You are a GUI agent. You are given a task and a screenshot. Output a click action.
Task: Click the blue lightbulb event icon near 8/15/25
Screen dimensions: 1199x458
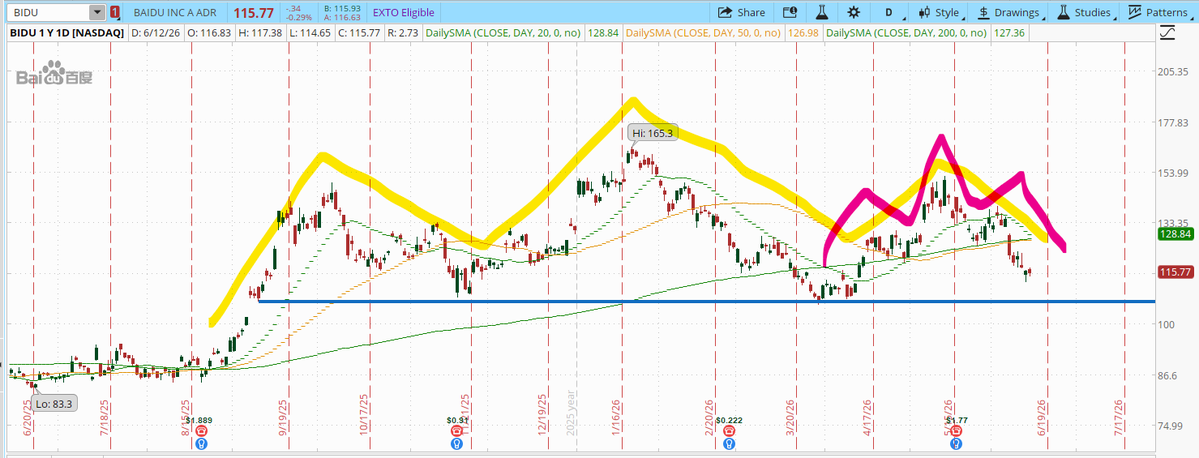point(201,443)
